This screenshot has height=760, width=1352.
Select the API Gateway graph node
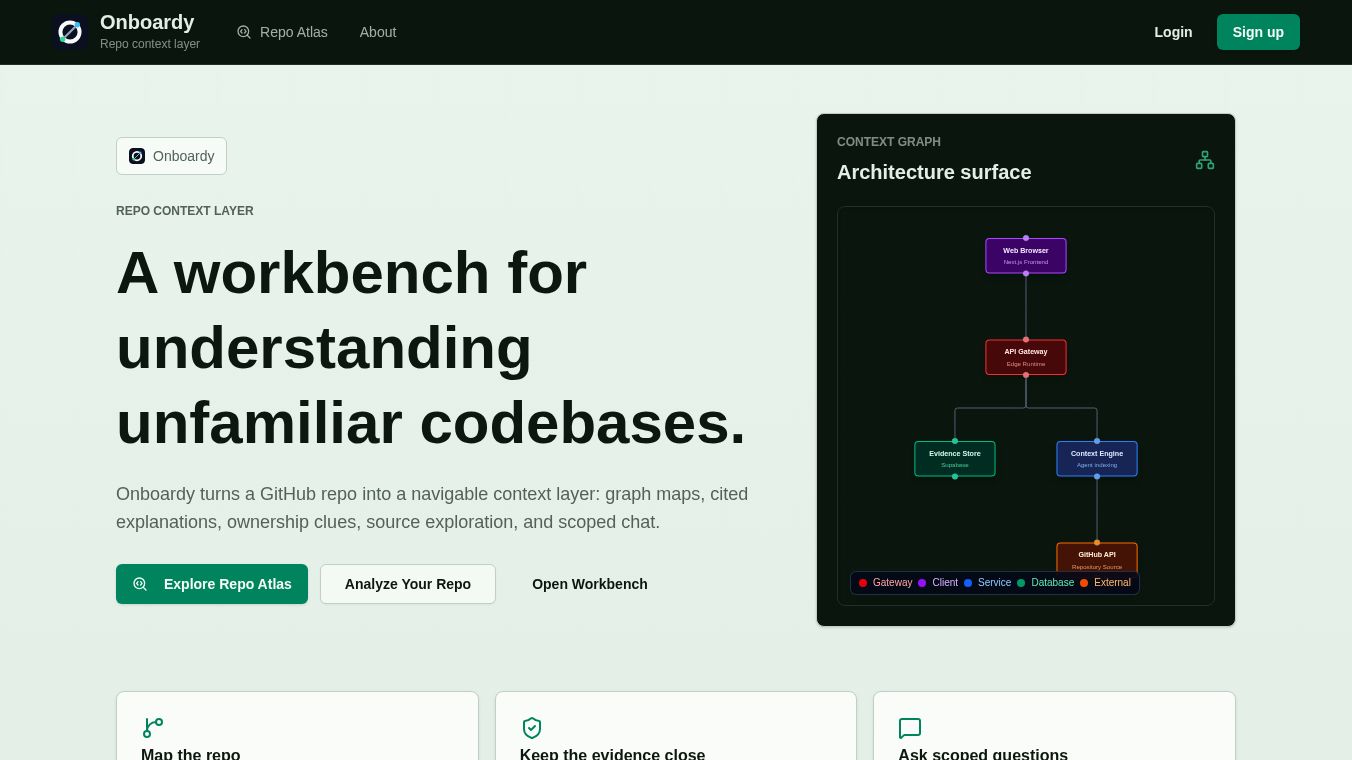[1026, 357]
